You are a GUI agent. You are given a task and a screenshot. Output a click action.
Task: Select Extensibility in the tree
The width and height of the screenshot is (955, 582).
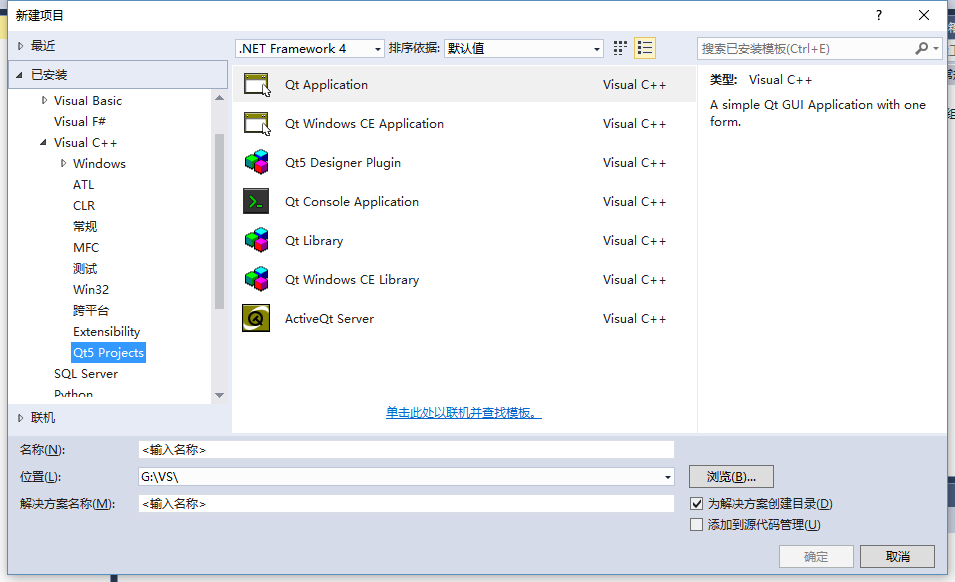(107, 332)
